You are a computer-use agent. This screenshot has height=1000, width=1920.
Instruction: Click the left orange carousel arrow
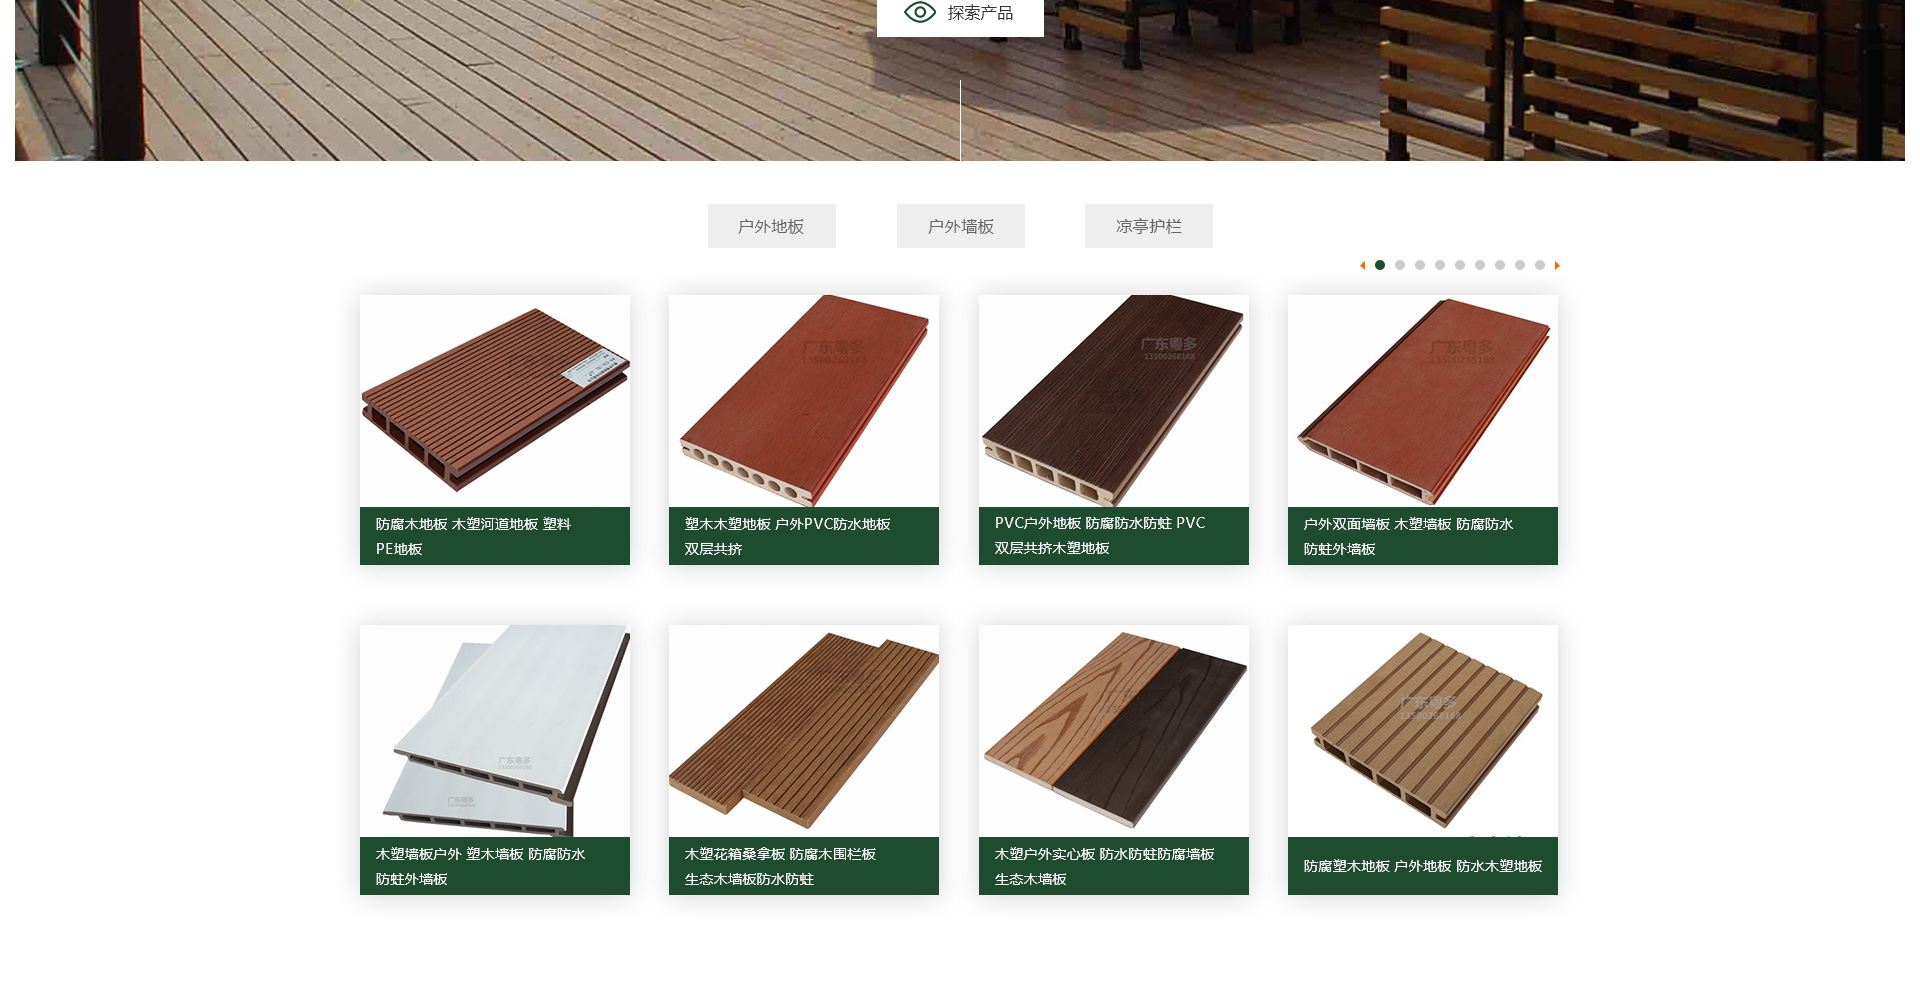coord(1362,265)
